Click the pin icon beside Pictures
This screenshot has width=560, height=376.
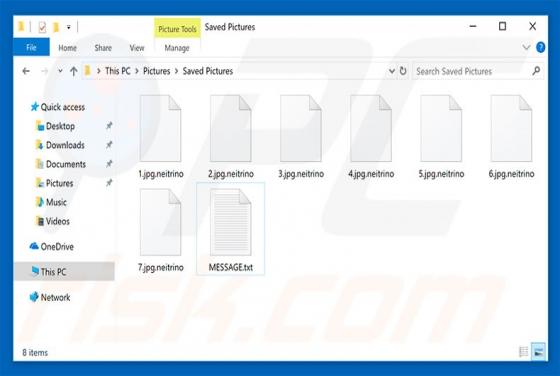point(109,183)
